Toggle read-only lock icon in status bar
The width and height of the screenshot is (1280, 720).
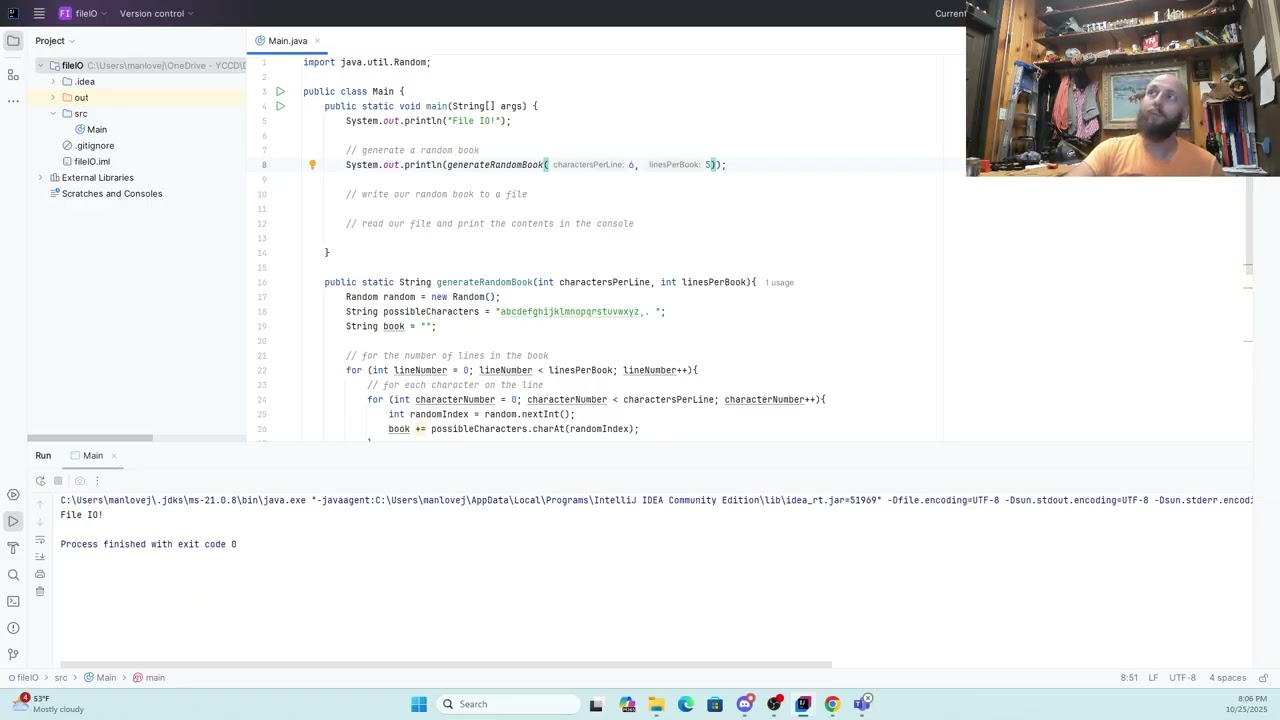(x=1263, y=678)
